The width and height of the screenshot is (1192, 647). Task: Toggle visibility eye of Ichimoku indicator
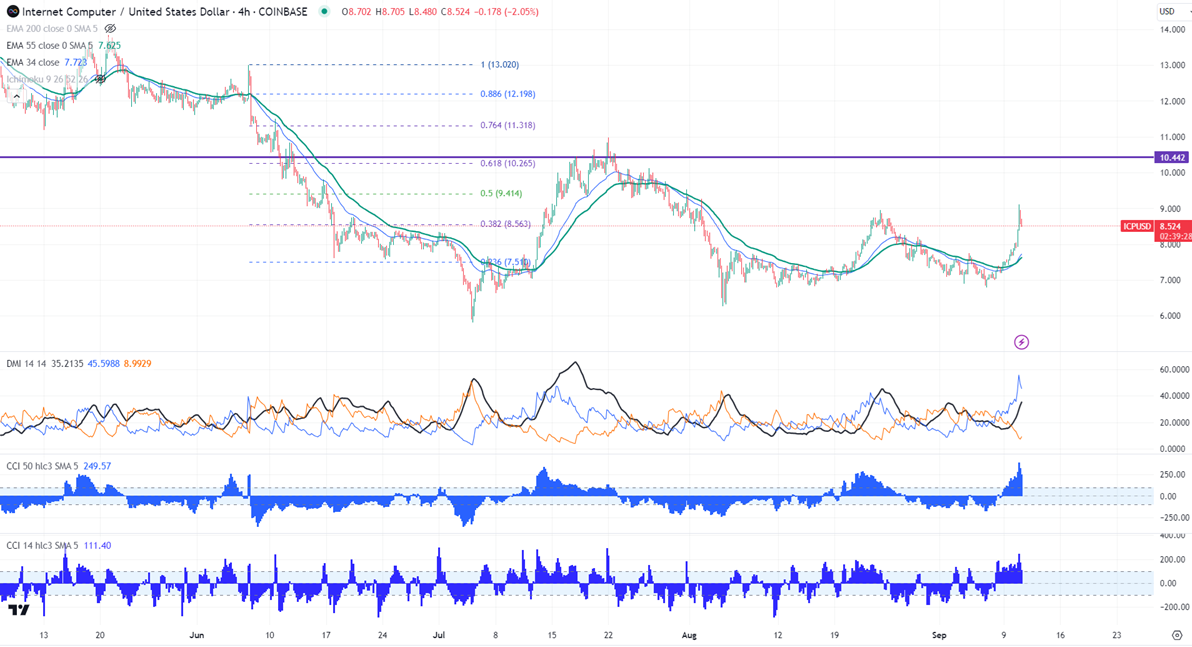pos(100,79)
